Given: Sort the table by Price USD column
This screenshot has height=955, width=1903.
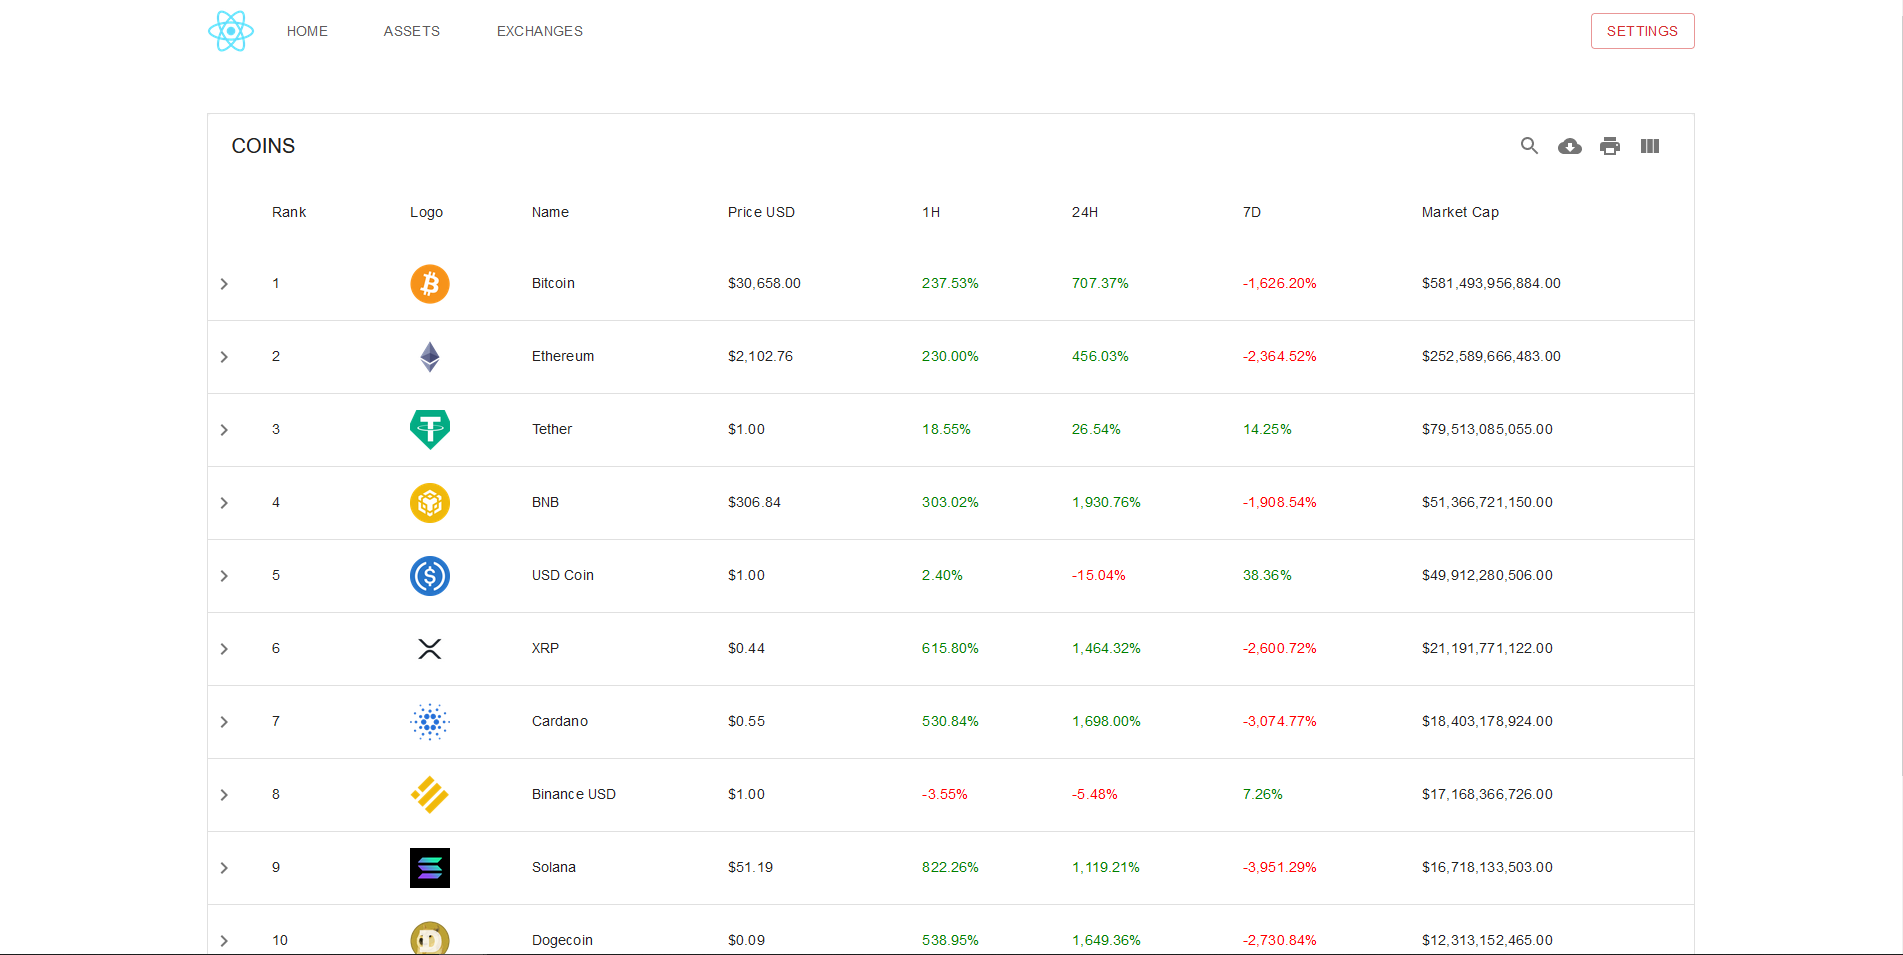Looking at the screenshot, I should click(761, 212).
